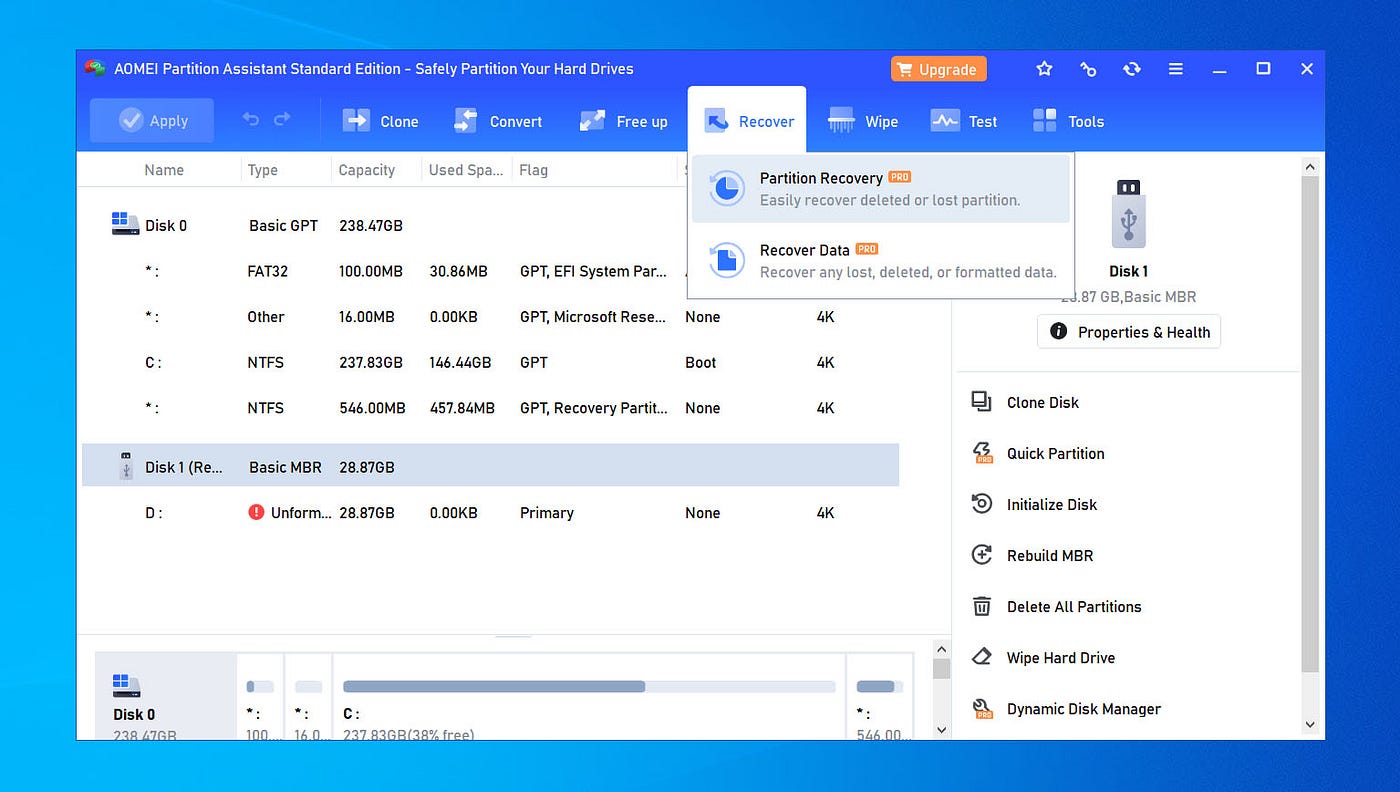This screenshot has width=1400, height=792.
Task: Click the Delete All Partitions trash icon
Action: coord(982,606)
